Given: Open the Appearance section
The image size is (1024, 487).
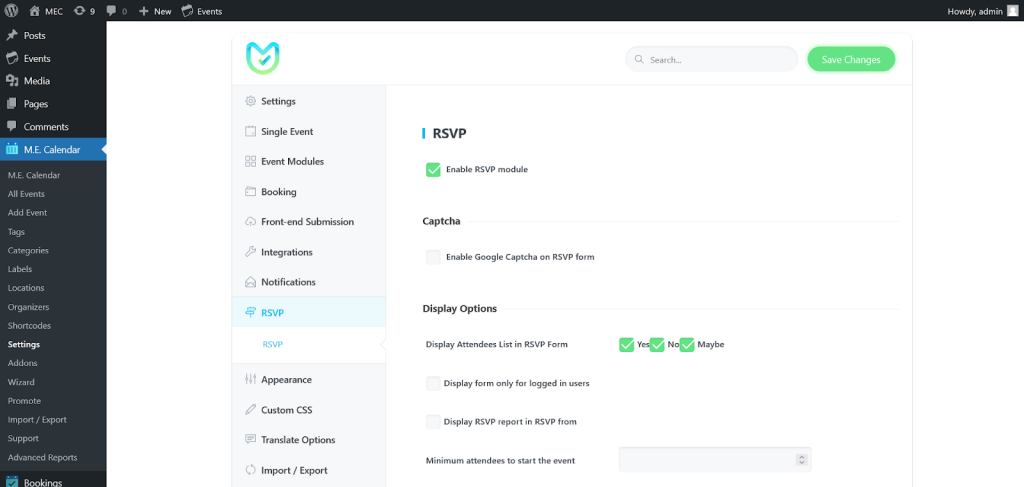Looking at the screenshot, I should (308, 379).
